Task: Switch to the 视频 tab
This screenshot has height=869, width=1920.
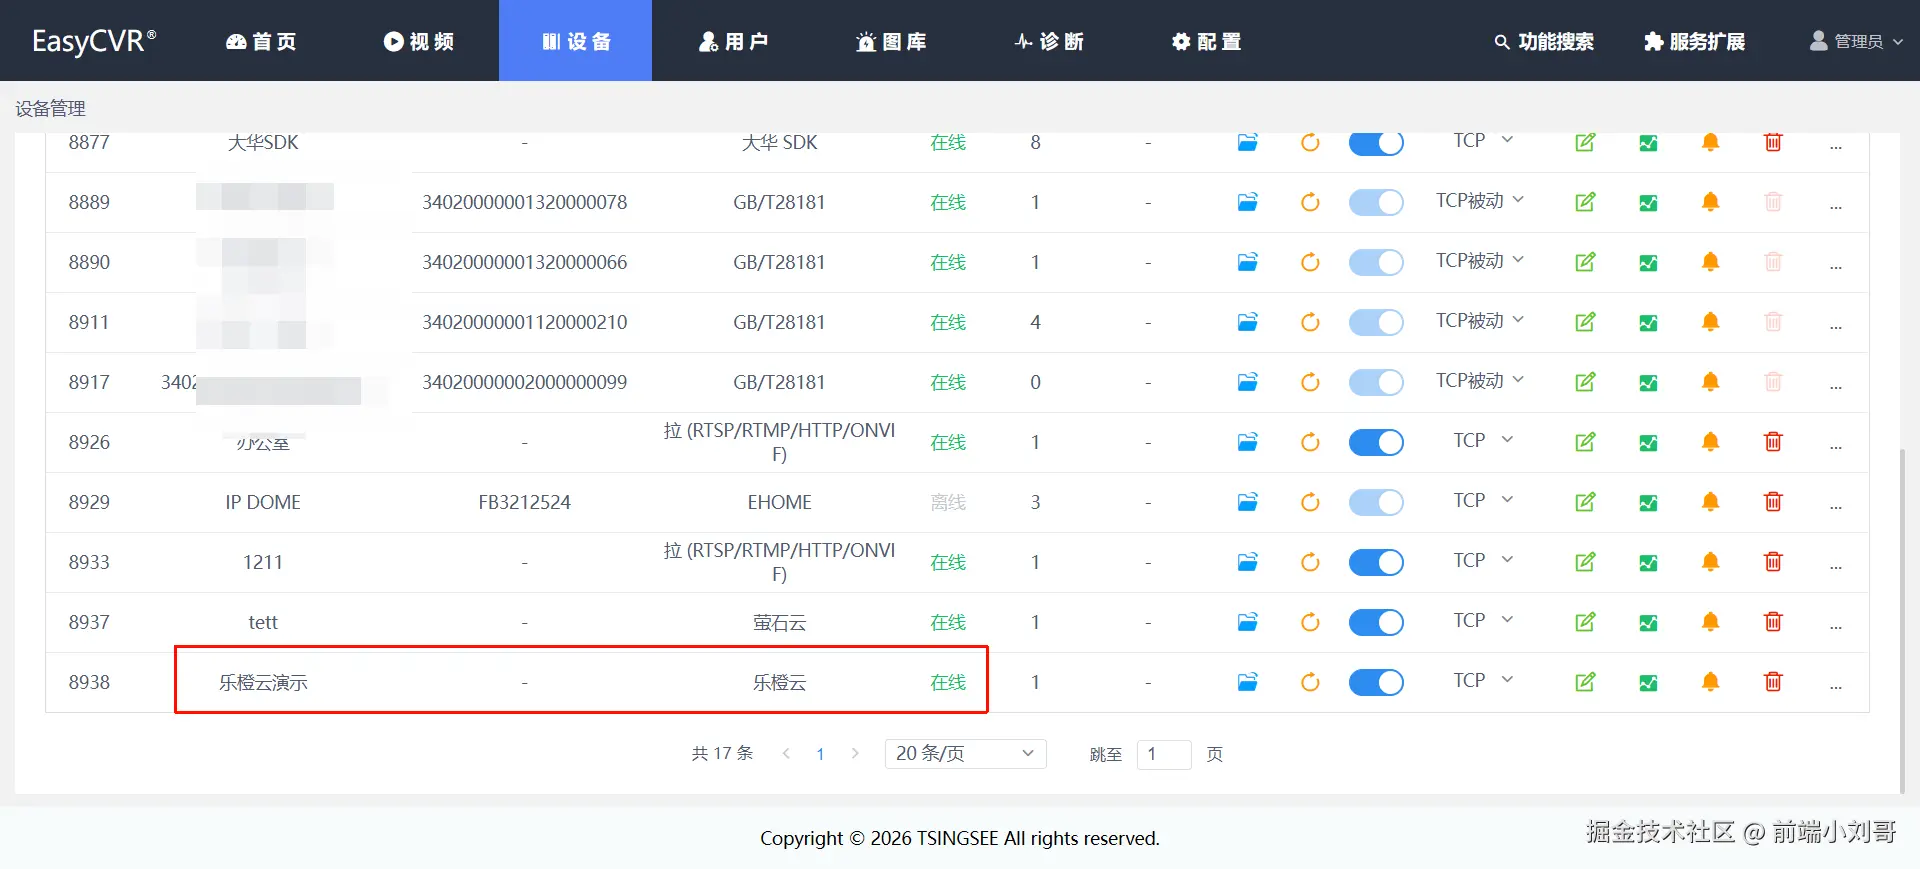Action: pos(419,41)
